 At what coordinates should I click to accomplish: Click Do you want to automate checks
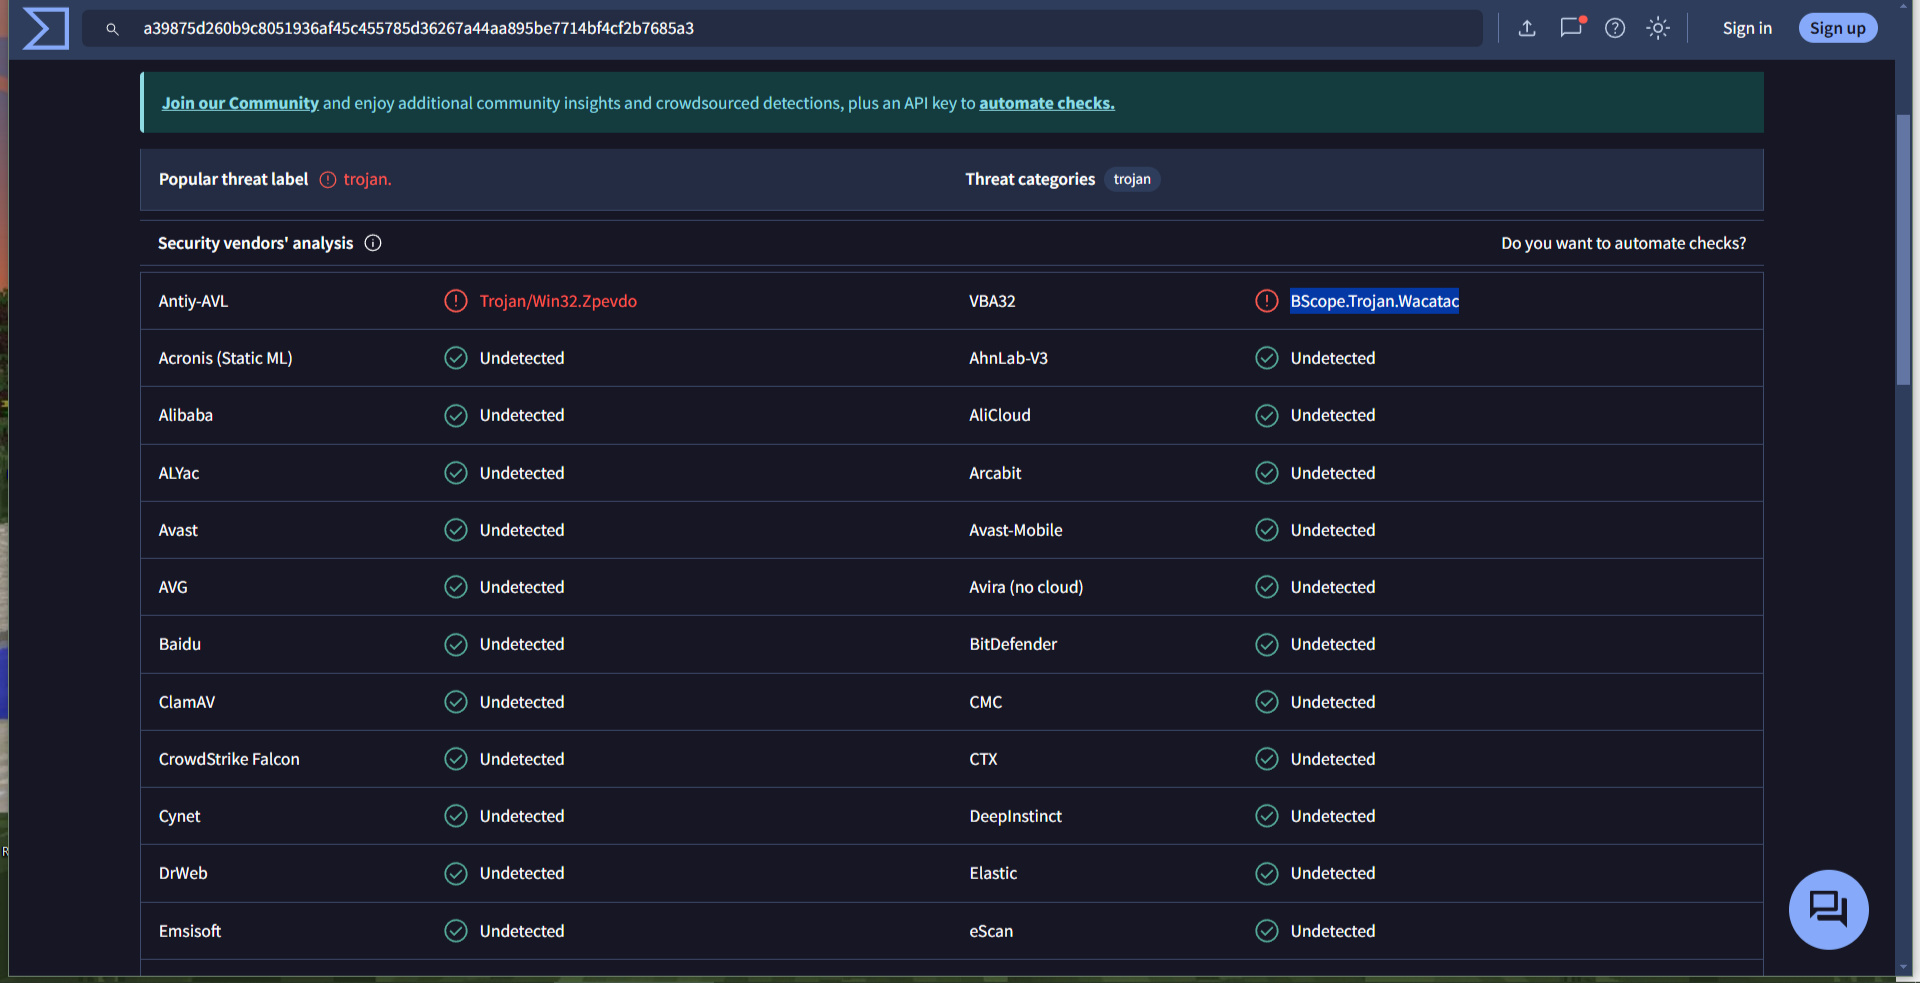1622,243
